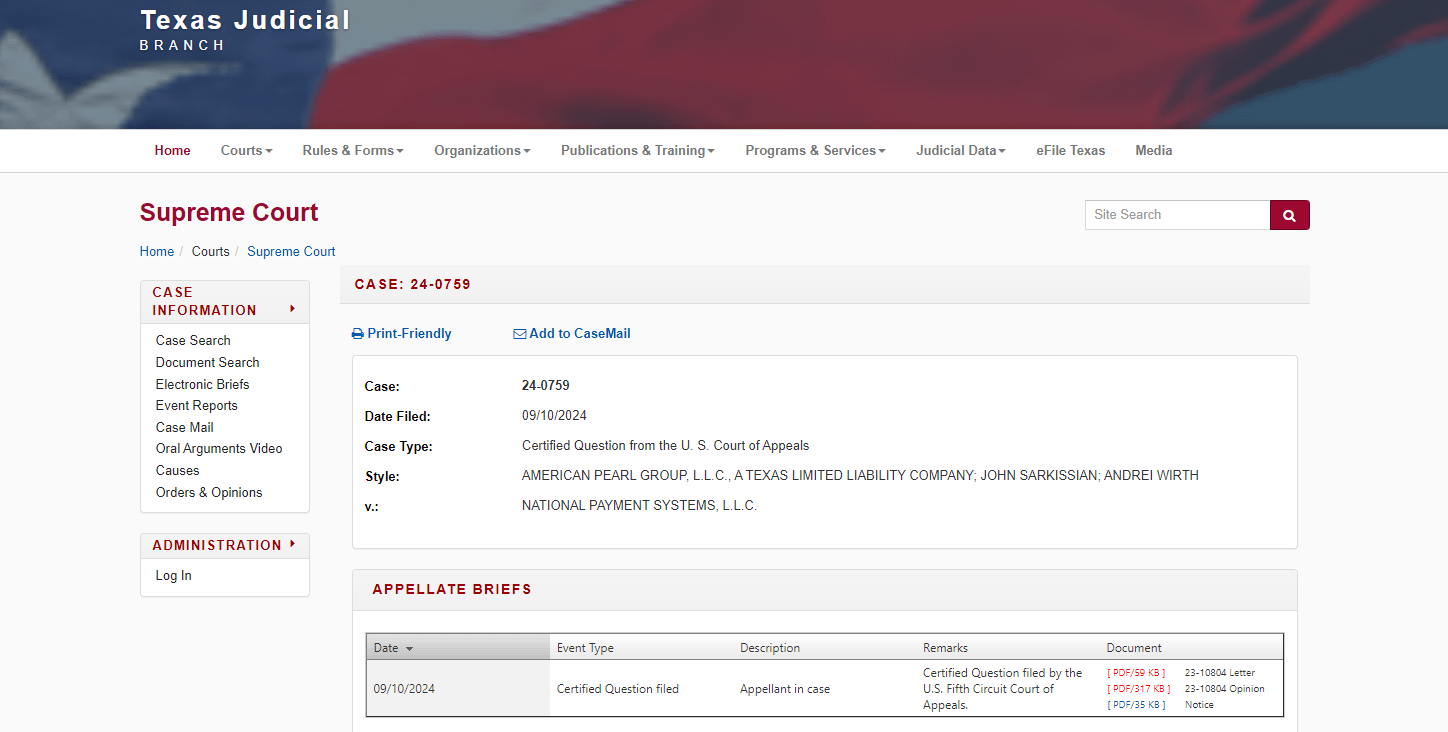Open the PDF/59 KB Letter document
The image size is (1448, 732).
(x=1136, y=673)
